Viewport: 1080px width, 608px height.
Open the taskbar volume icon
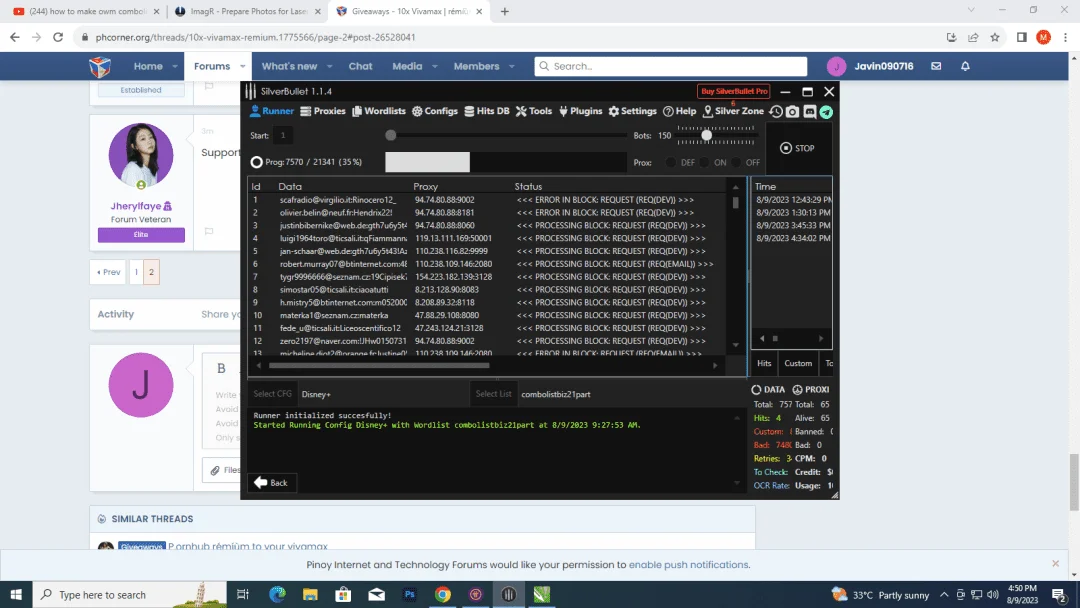click(x=993, y=594)
